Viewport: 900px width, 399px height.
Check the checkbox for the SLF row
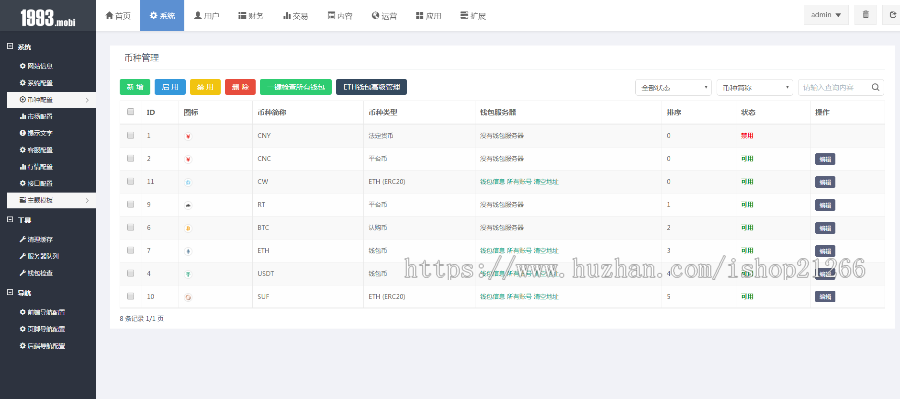[130, 296]
